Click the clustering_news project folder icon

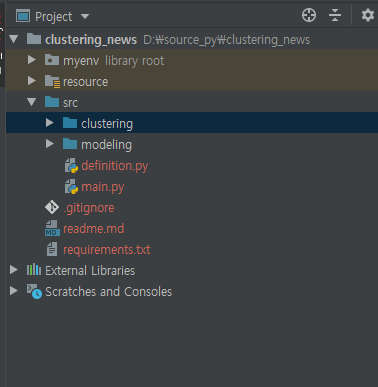34,39
